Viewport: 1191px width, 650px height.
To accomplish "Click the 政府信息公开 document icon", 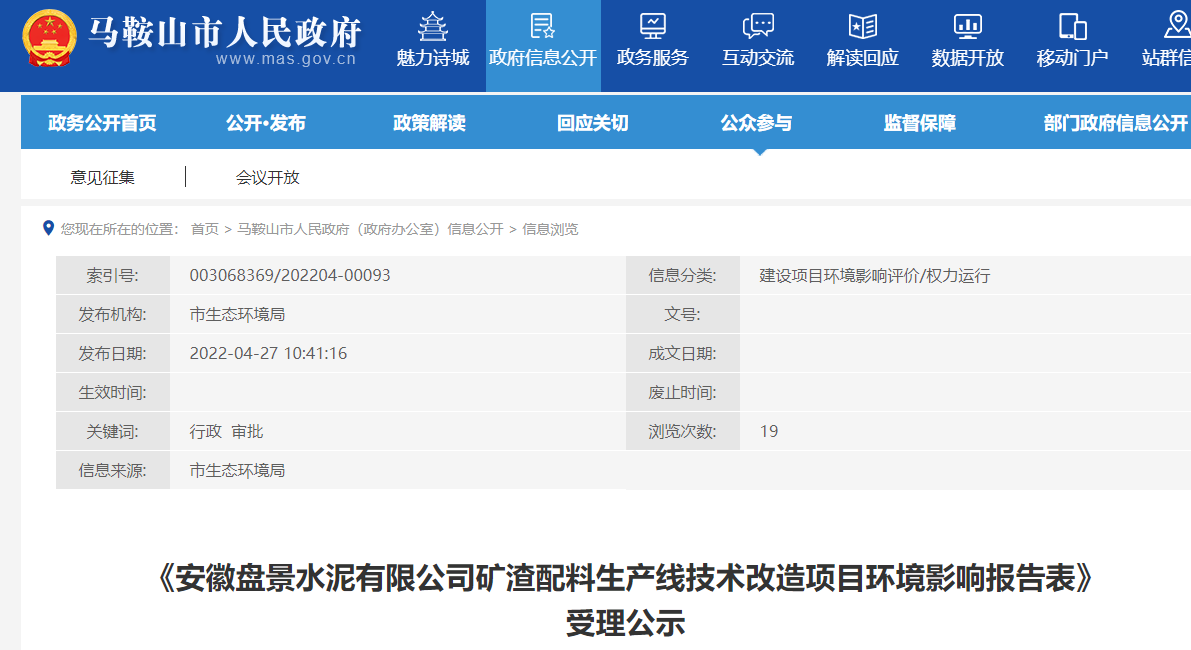I will pyautogui.click(x=542, y=26).
